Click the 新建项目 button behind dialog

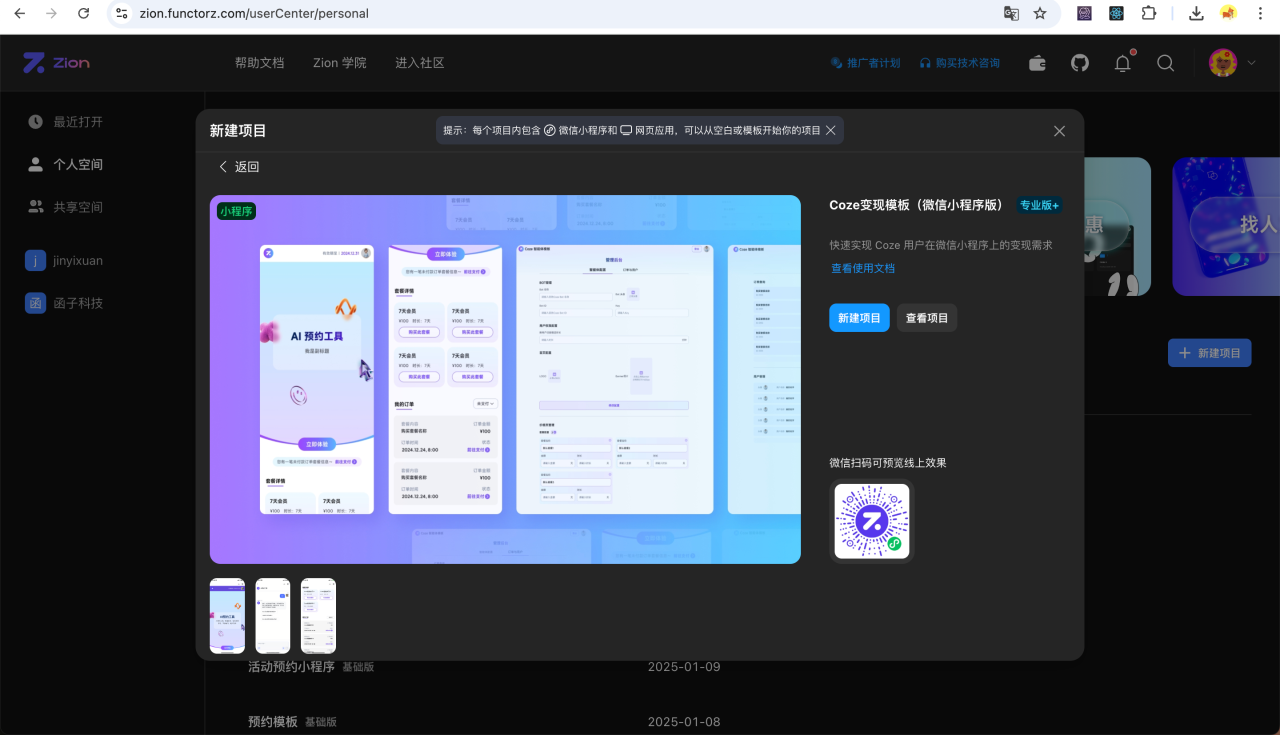[1210, 353]
